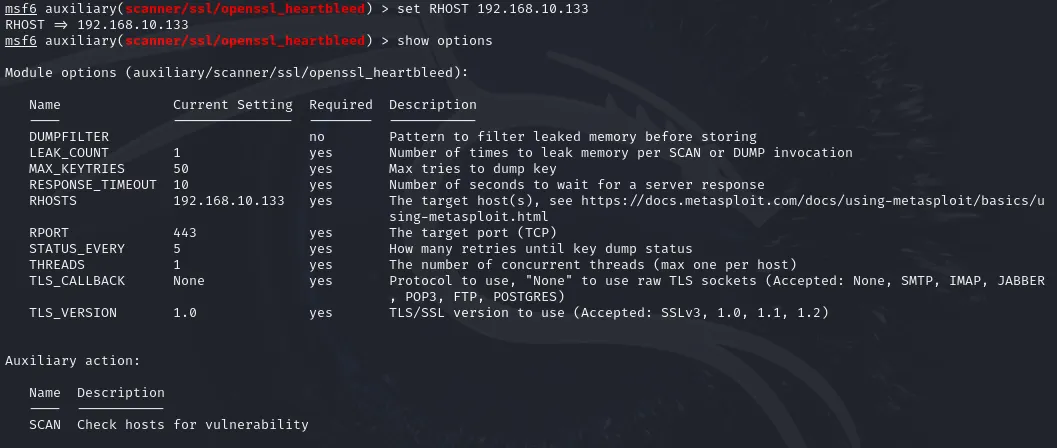1057x448 pixels.
Task: Select the LEAK_COUNT option name
Action: coord(69,153)
